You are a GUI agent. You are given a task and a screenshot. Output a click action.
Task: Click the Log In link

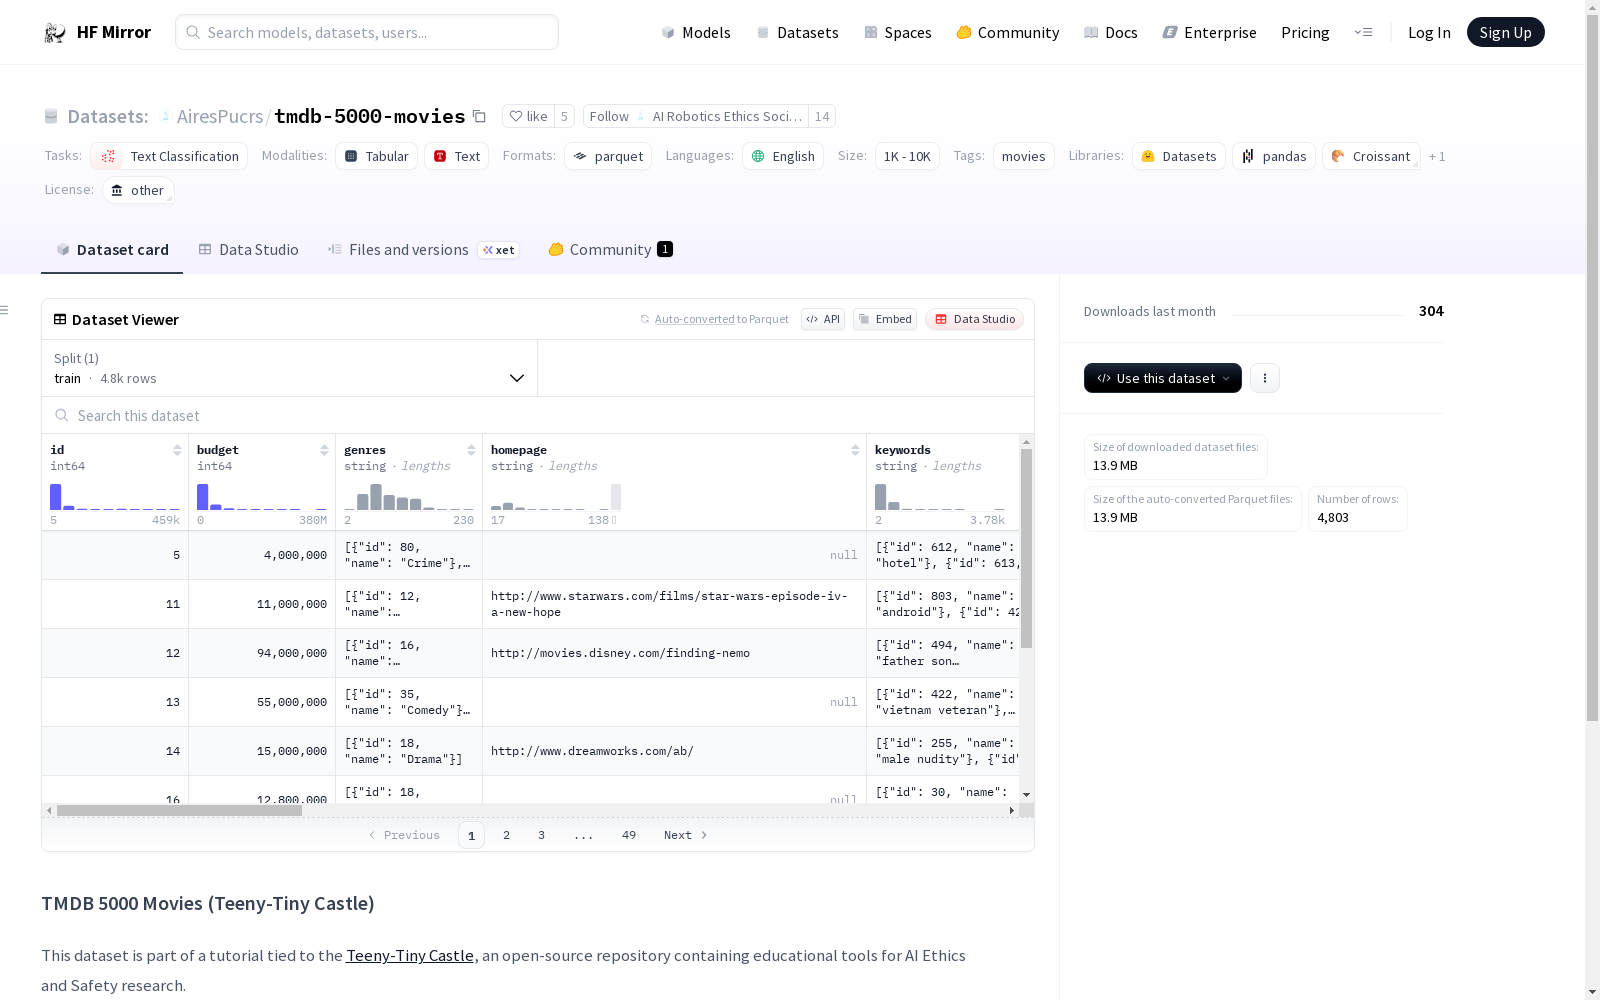pos(1429,32)
